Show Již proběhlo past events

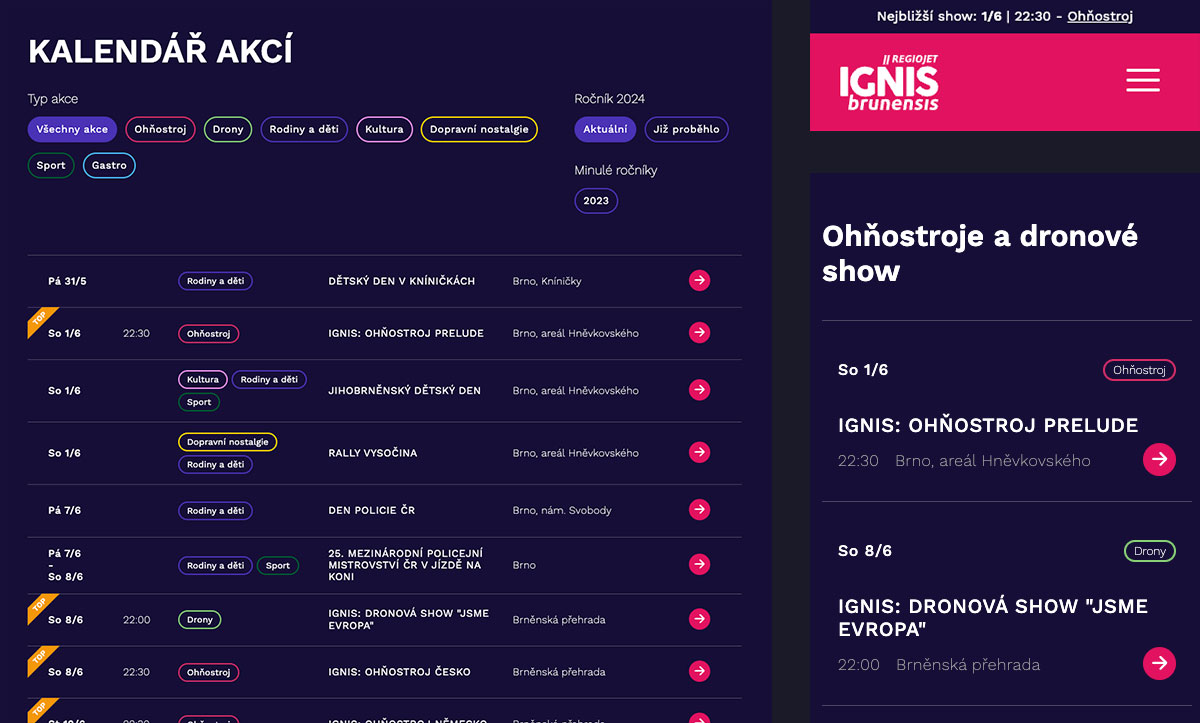point(686,130)
